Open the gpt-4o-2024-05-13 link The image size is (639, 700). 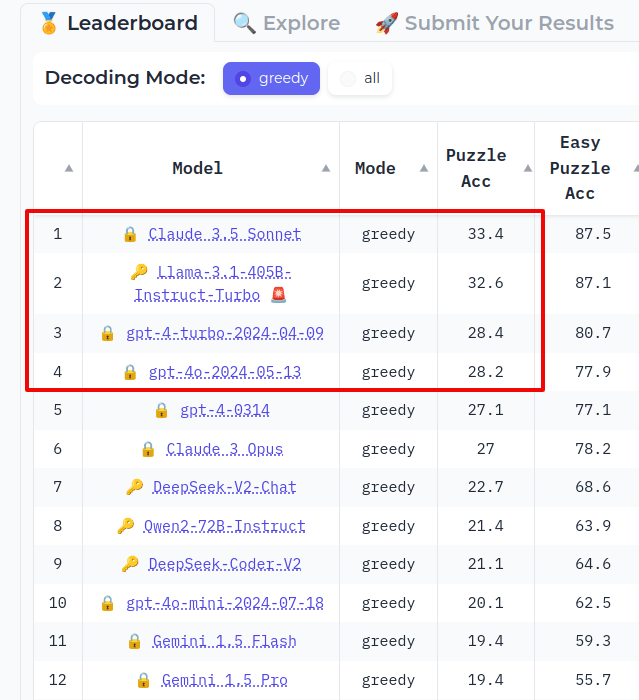point(225,372)
